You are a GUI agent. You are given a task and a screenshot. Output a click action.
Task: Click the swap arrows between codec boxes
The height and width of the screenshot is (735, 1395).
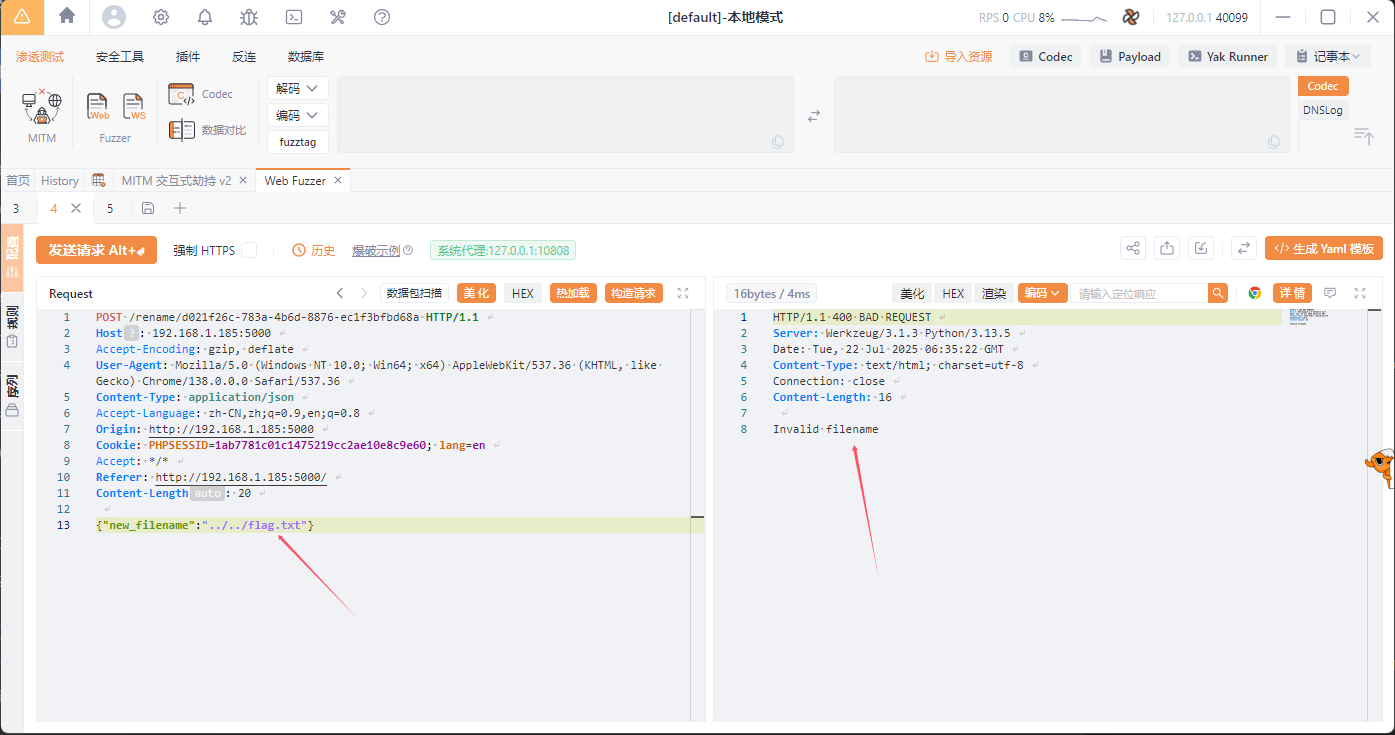pos(814,116)
